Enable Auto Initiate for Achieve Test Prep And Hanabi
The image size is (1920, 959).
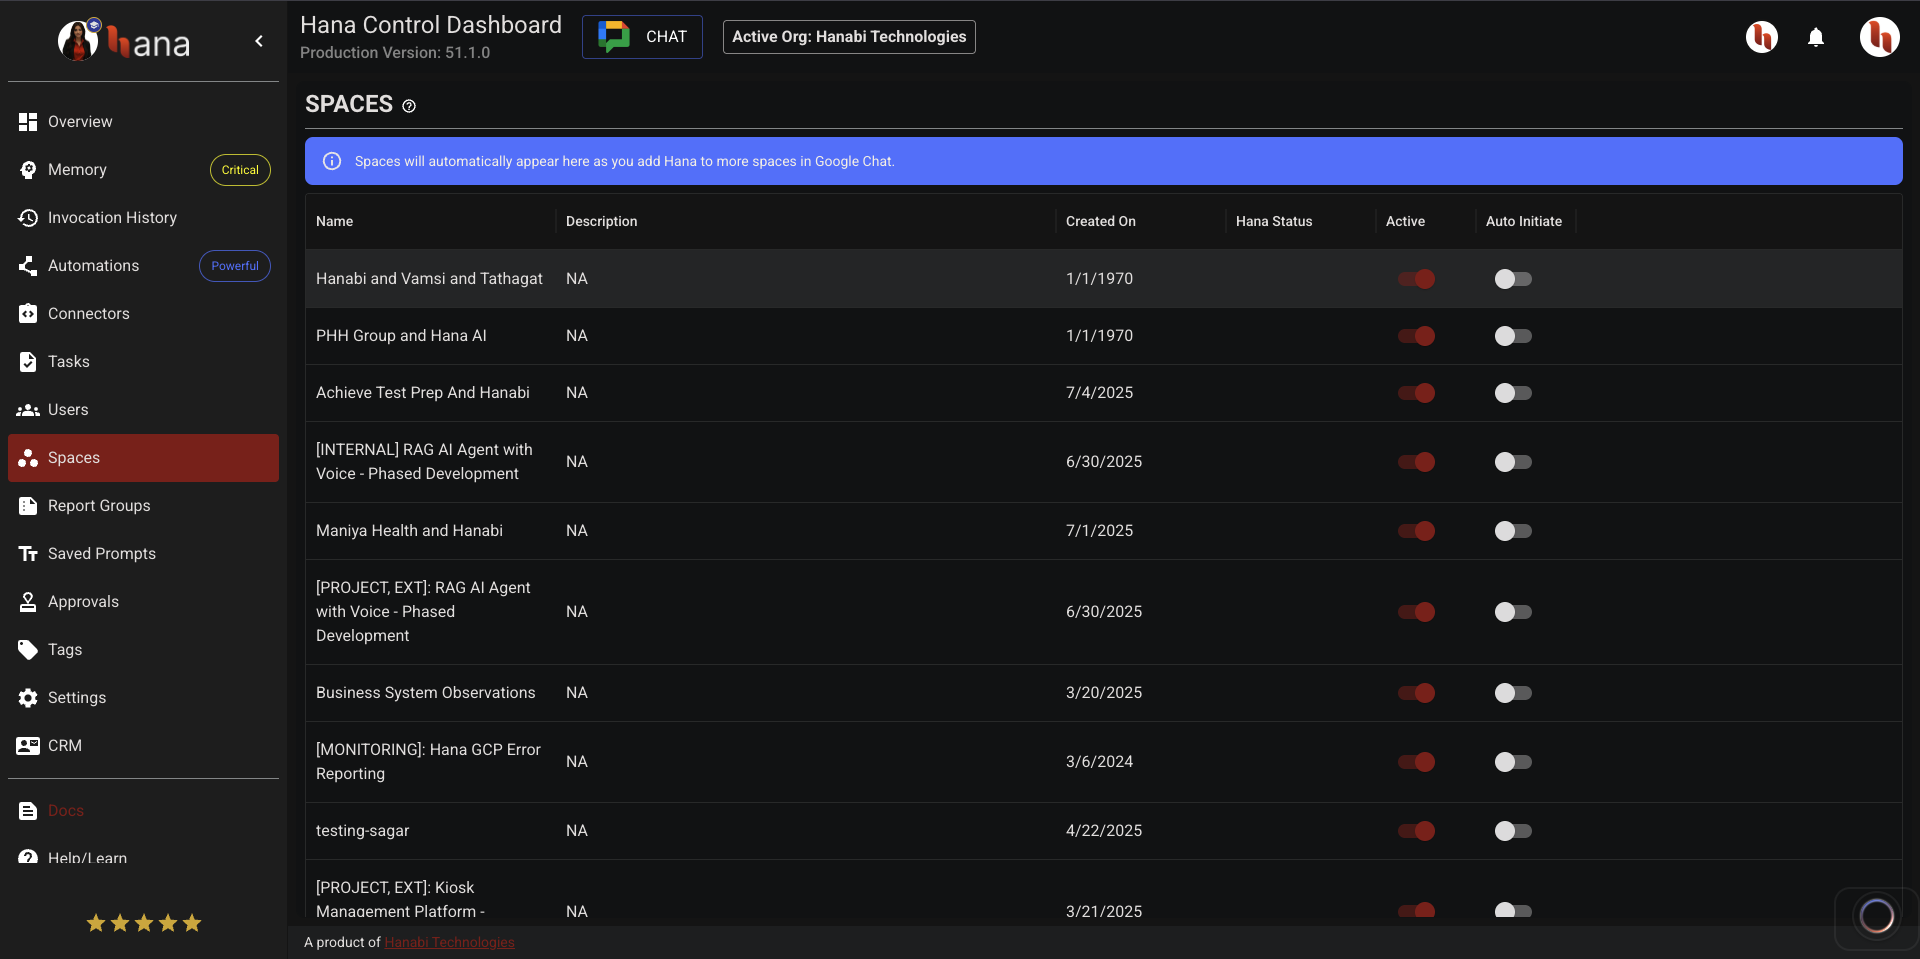tap(1513, 393)
